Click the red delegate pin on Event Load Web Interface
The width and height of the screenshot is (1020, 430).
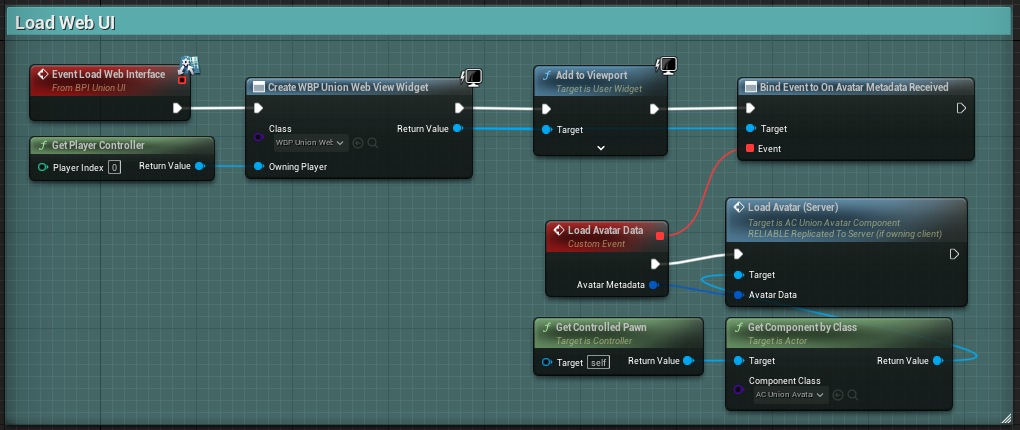[182, 80]
